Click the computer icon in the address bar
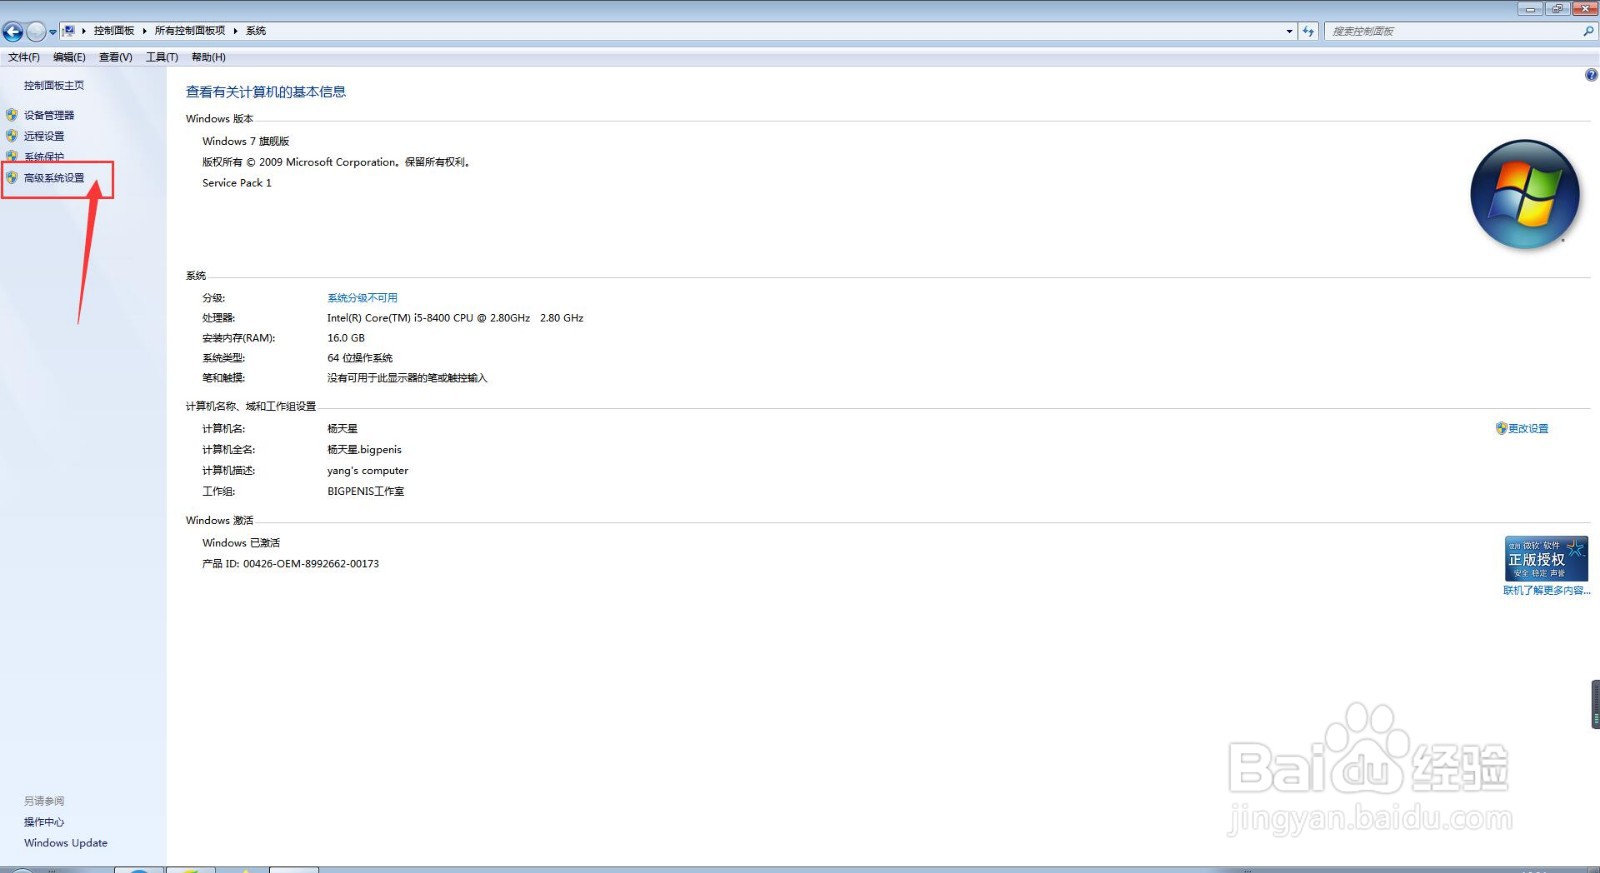Image resolution: width=1600 pixels, height=873 pixels. 69,31
